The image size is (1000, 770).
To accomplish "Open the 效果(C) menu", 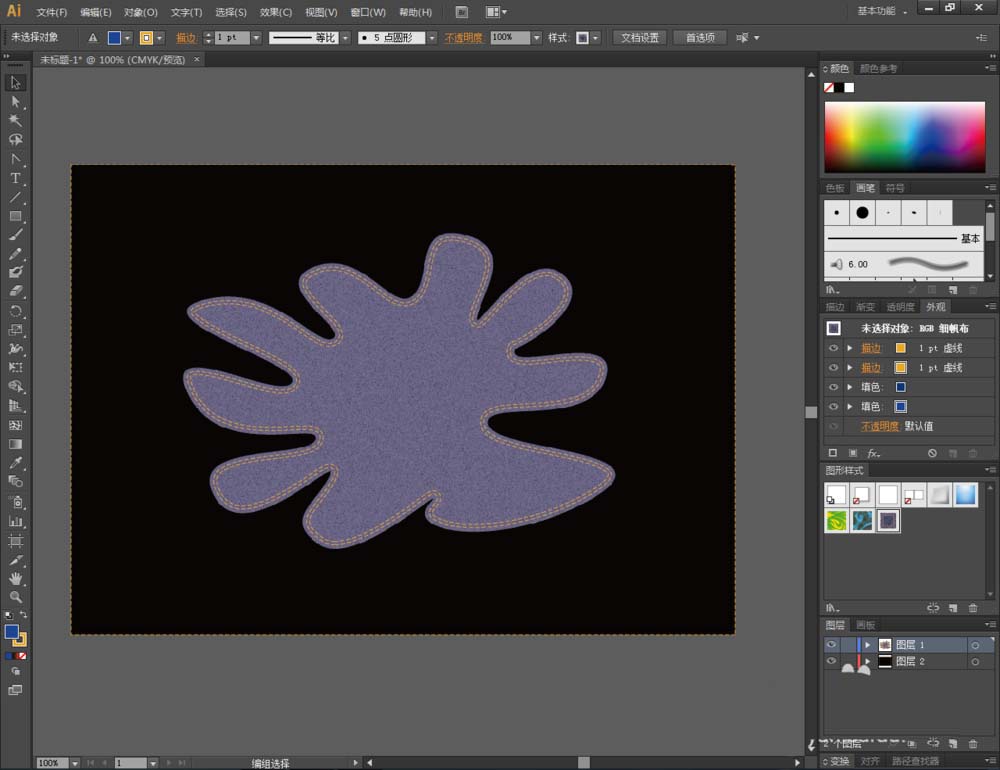I will pyautogui.click(x=276, y=12).
